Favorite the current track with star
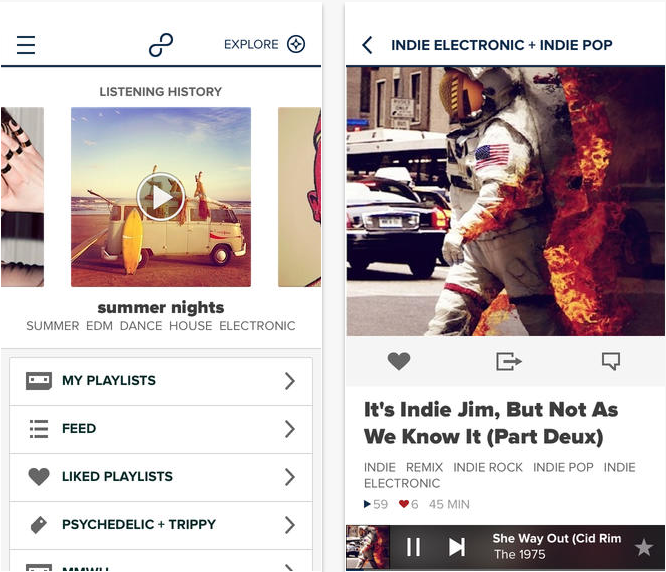The image size is (666, 572). pyautogui.click(x=644, y=547)
